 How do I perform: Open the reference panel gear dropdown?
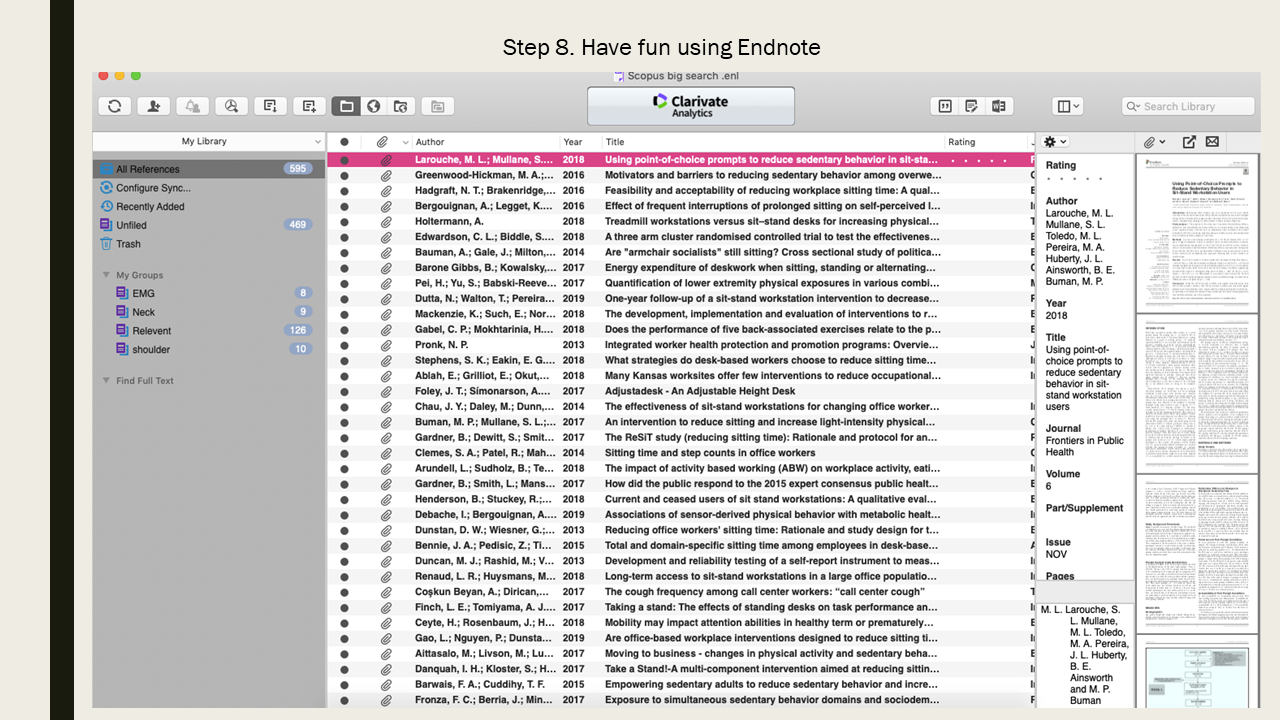pyautogui.click(x=1055, y=142)
